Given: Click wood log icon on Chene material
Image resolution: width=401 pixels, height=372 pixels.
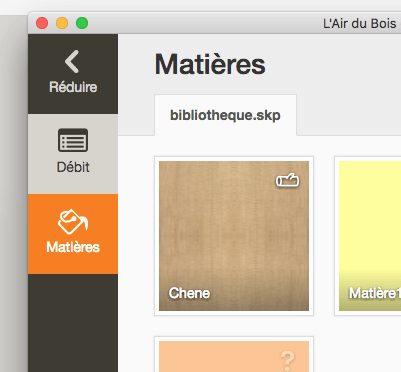Looking at the screenshot, I should click(287, 180).
